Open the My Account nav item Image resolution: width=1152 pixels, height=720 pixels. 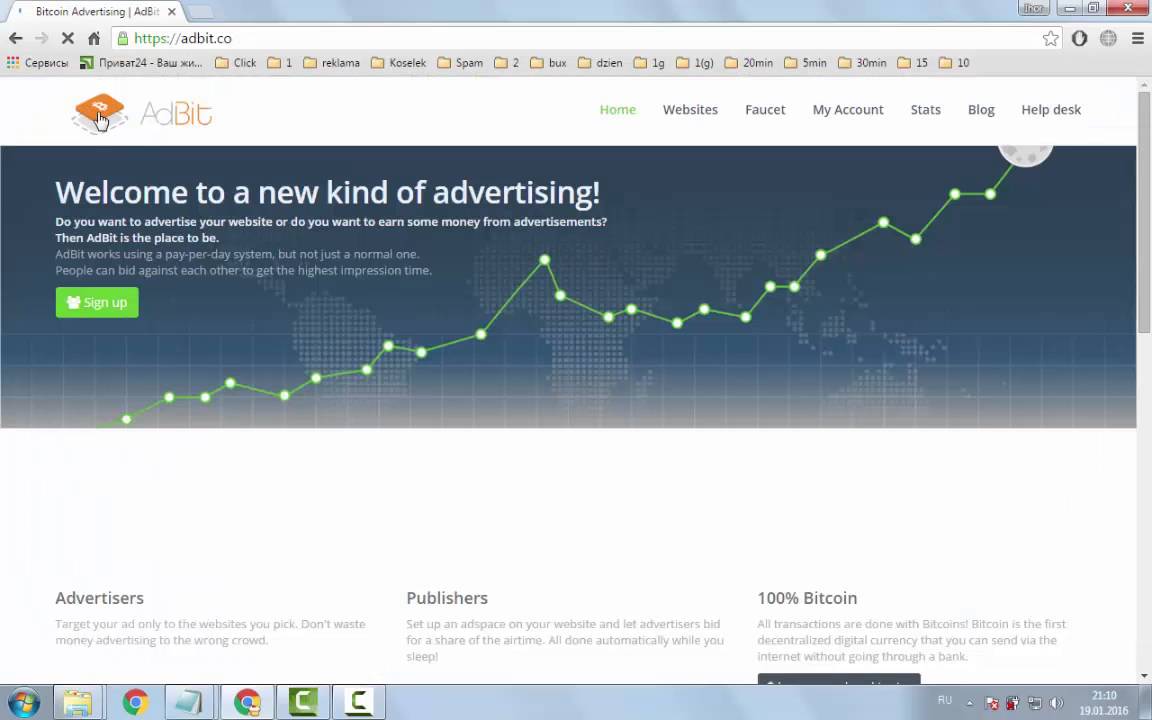pyautogui.click(x=848, y=109)
